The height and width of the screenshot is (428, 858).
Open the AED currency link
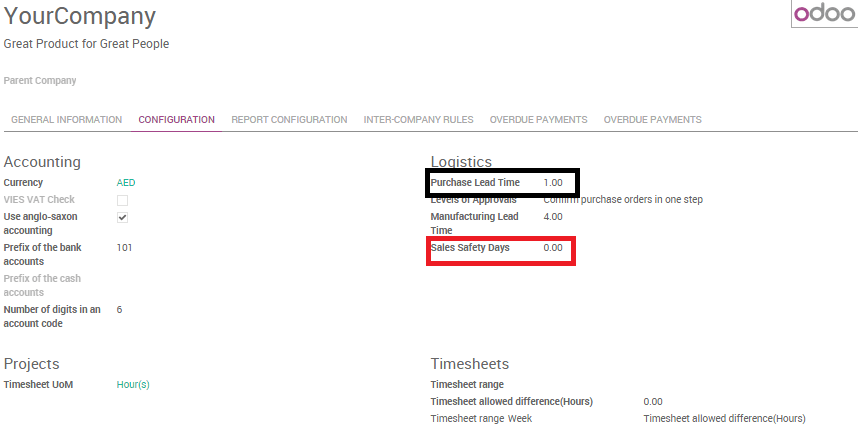pyautogui.click(x=126, y=183)
